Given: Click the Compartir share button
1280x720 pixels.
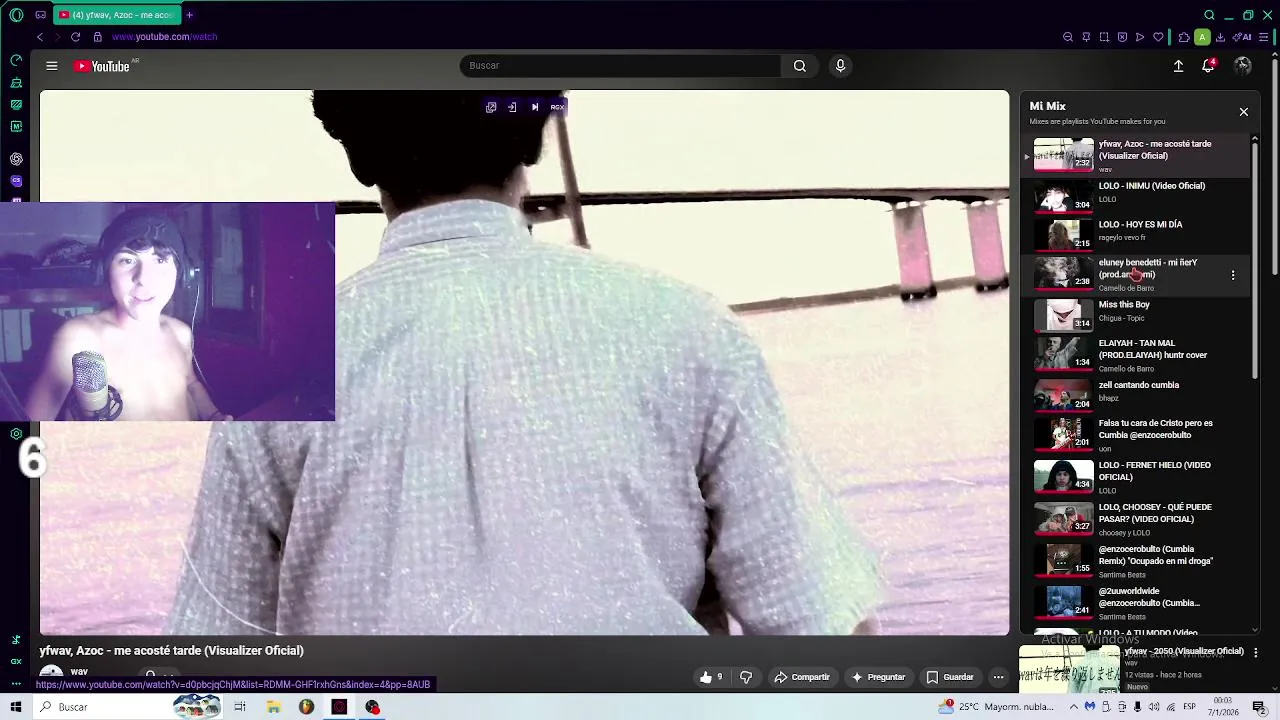Looking at the screenshot, I should tap(802, 677).
